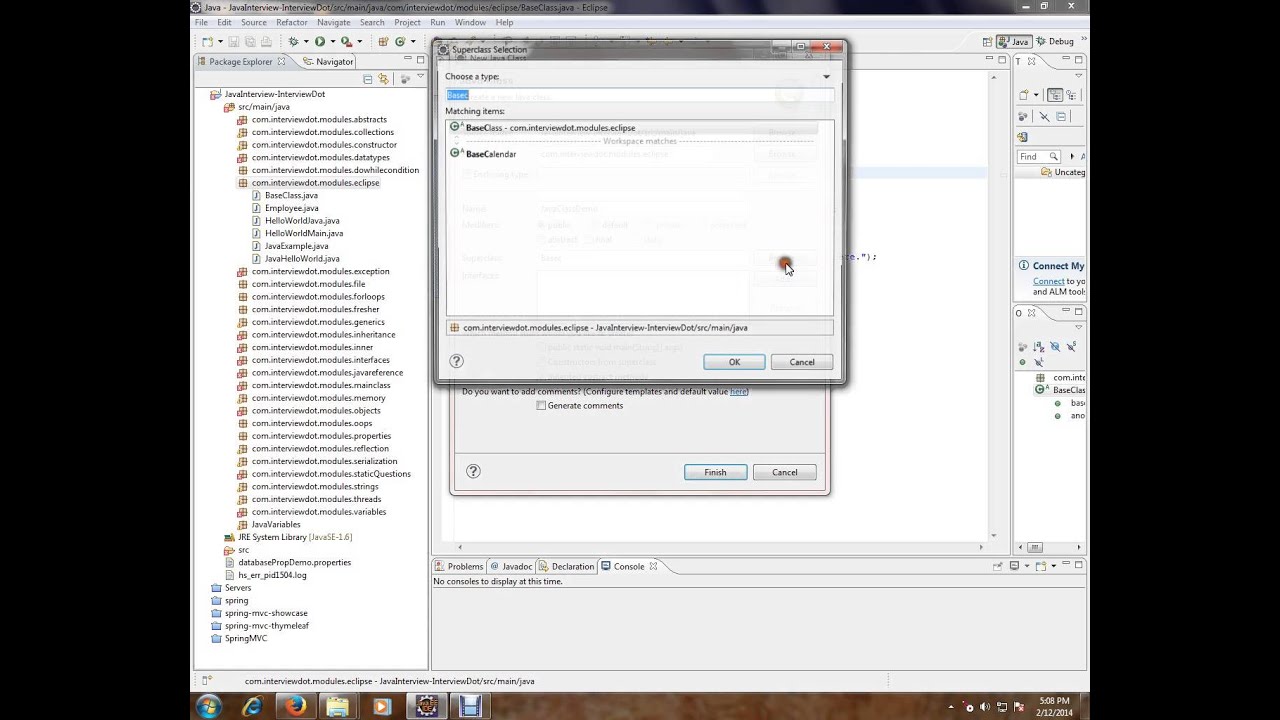Open the New file dropdown arrow

click(x=220, y=42)
